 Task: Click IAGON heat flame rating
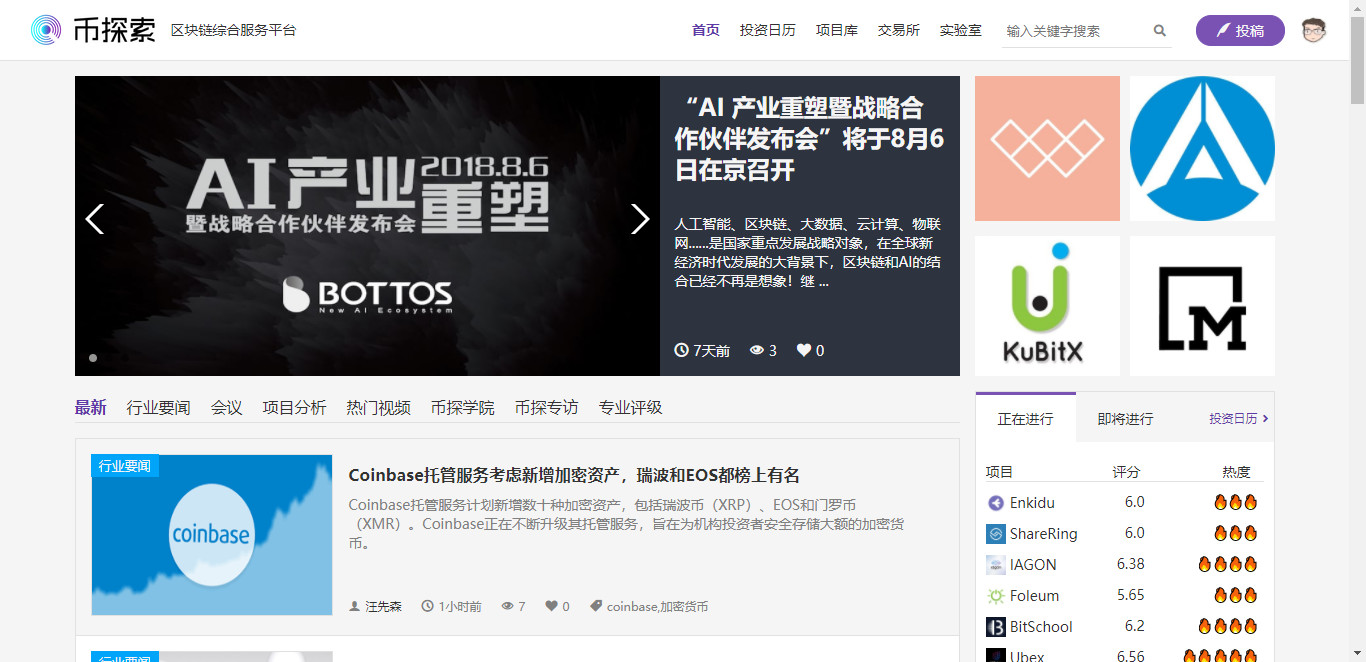[1228, 564]
